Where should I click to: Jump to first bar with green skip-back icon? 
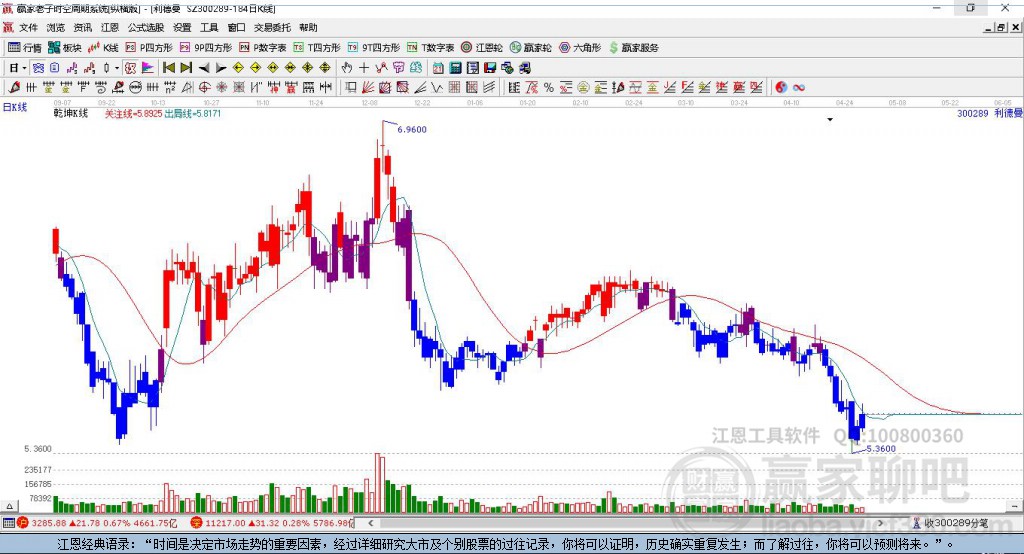[168, 68]
